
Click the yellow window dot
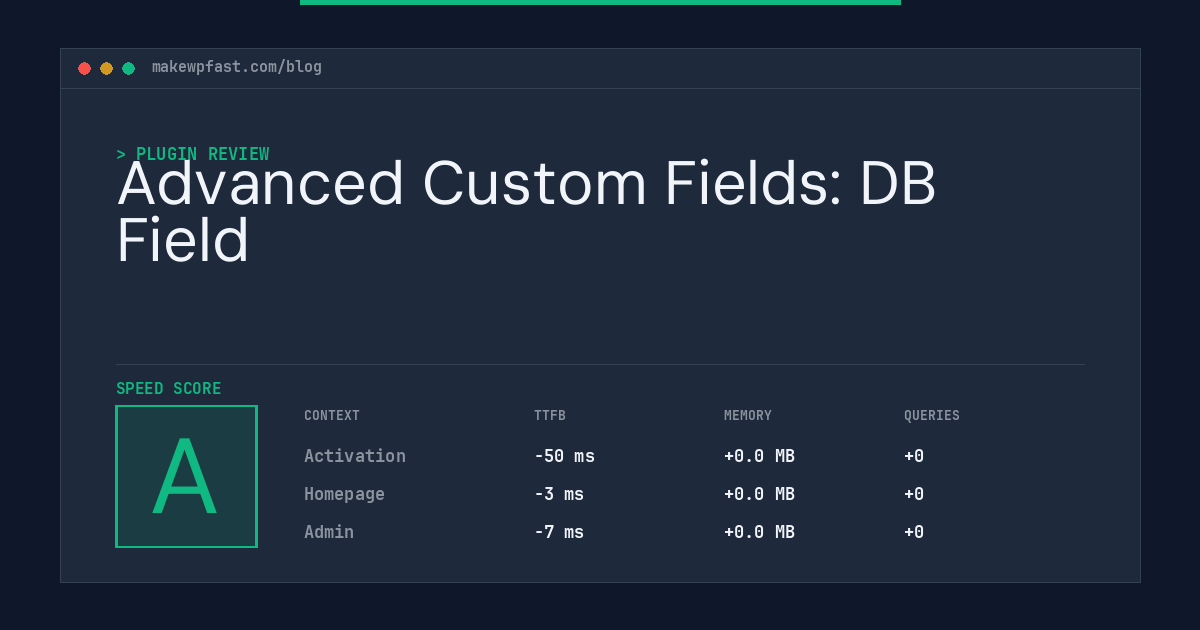click(x=106, y=68)
